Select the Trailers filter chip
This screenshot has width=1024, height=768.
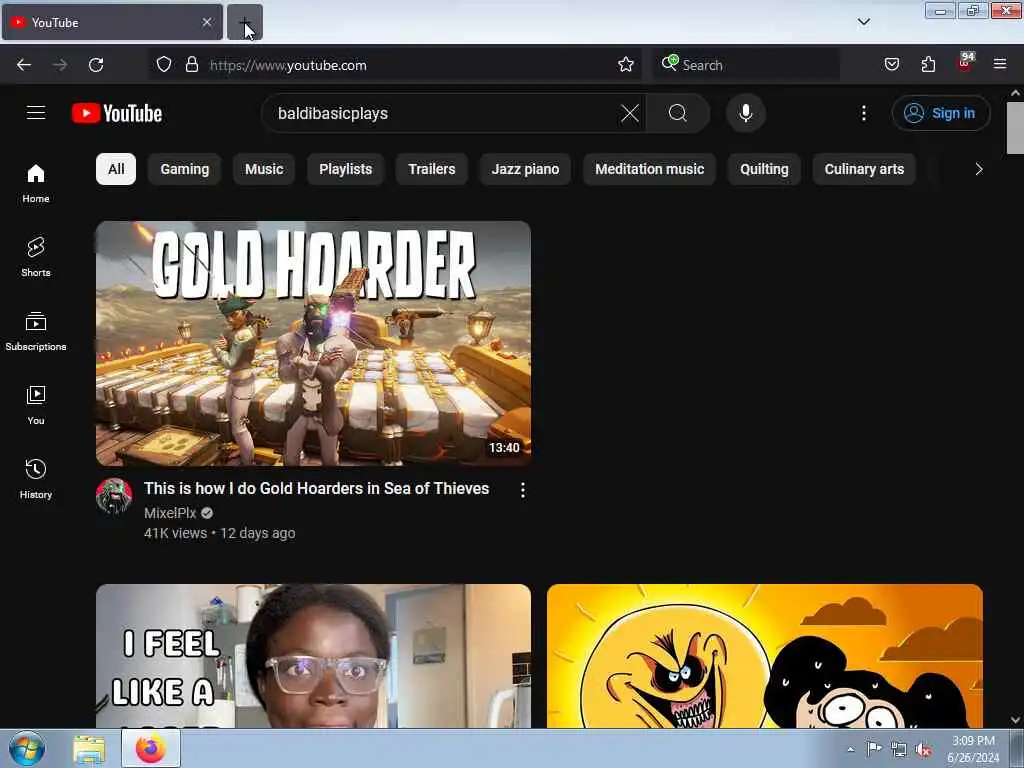click(x=432, y=169)
